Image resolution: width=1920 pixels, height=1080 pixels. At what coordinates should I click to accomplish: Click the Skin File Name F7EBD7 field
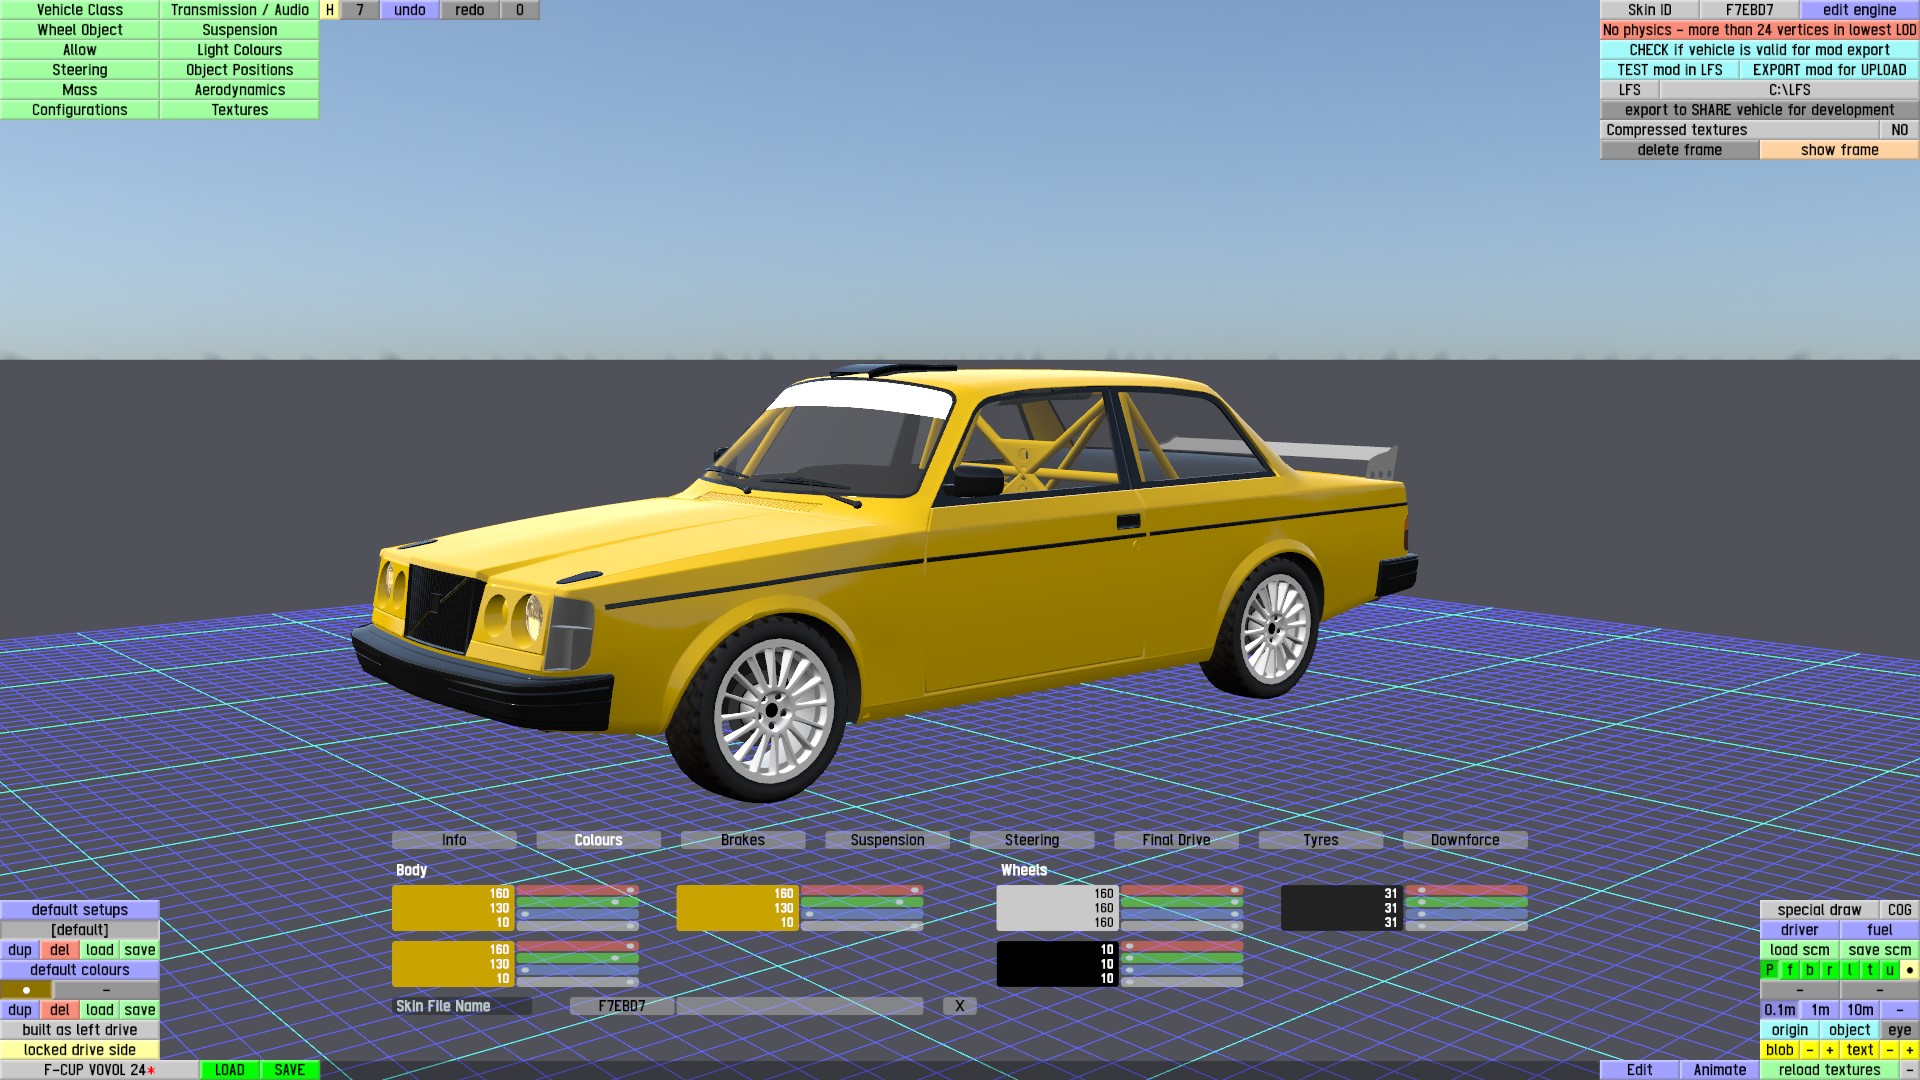(621, 1006)
